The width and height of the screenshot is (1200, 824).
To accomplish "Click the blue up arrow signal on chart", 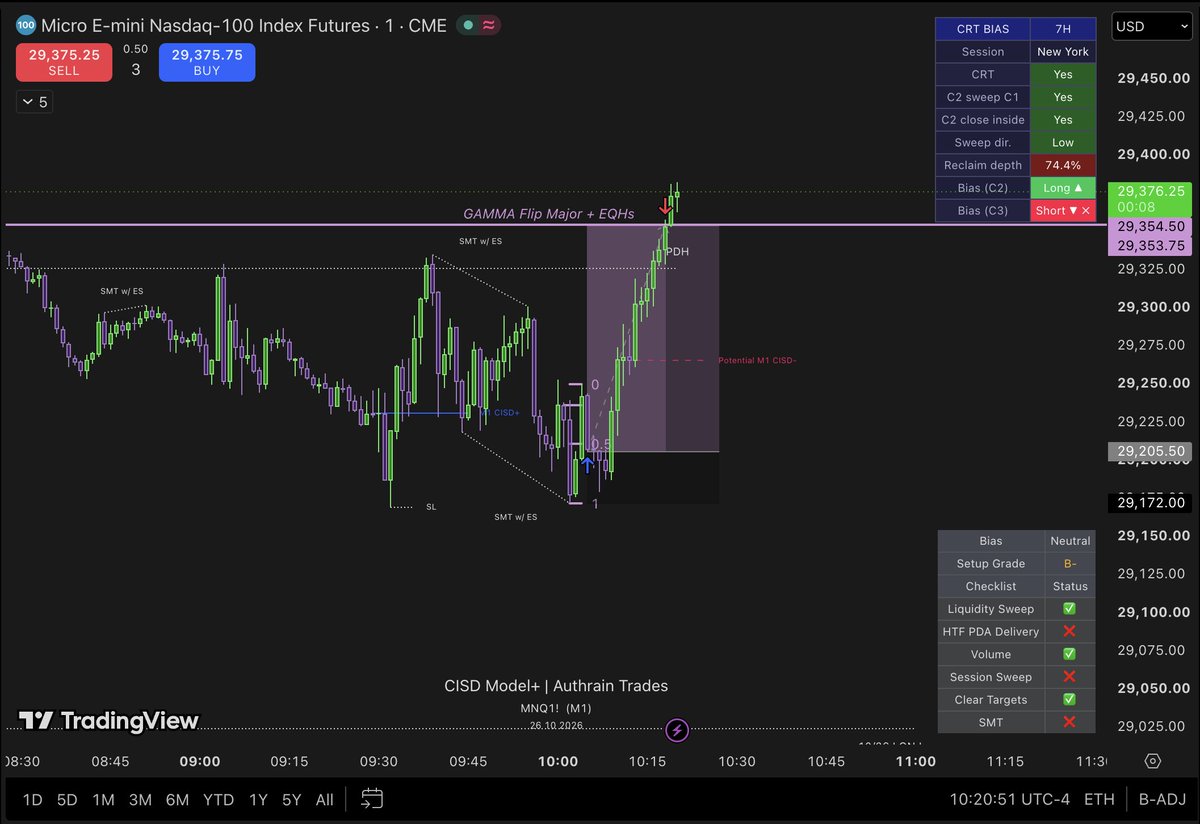I will 587,464.
